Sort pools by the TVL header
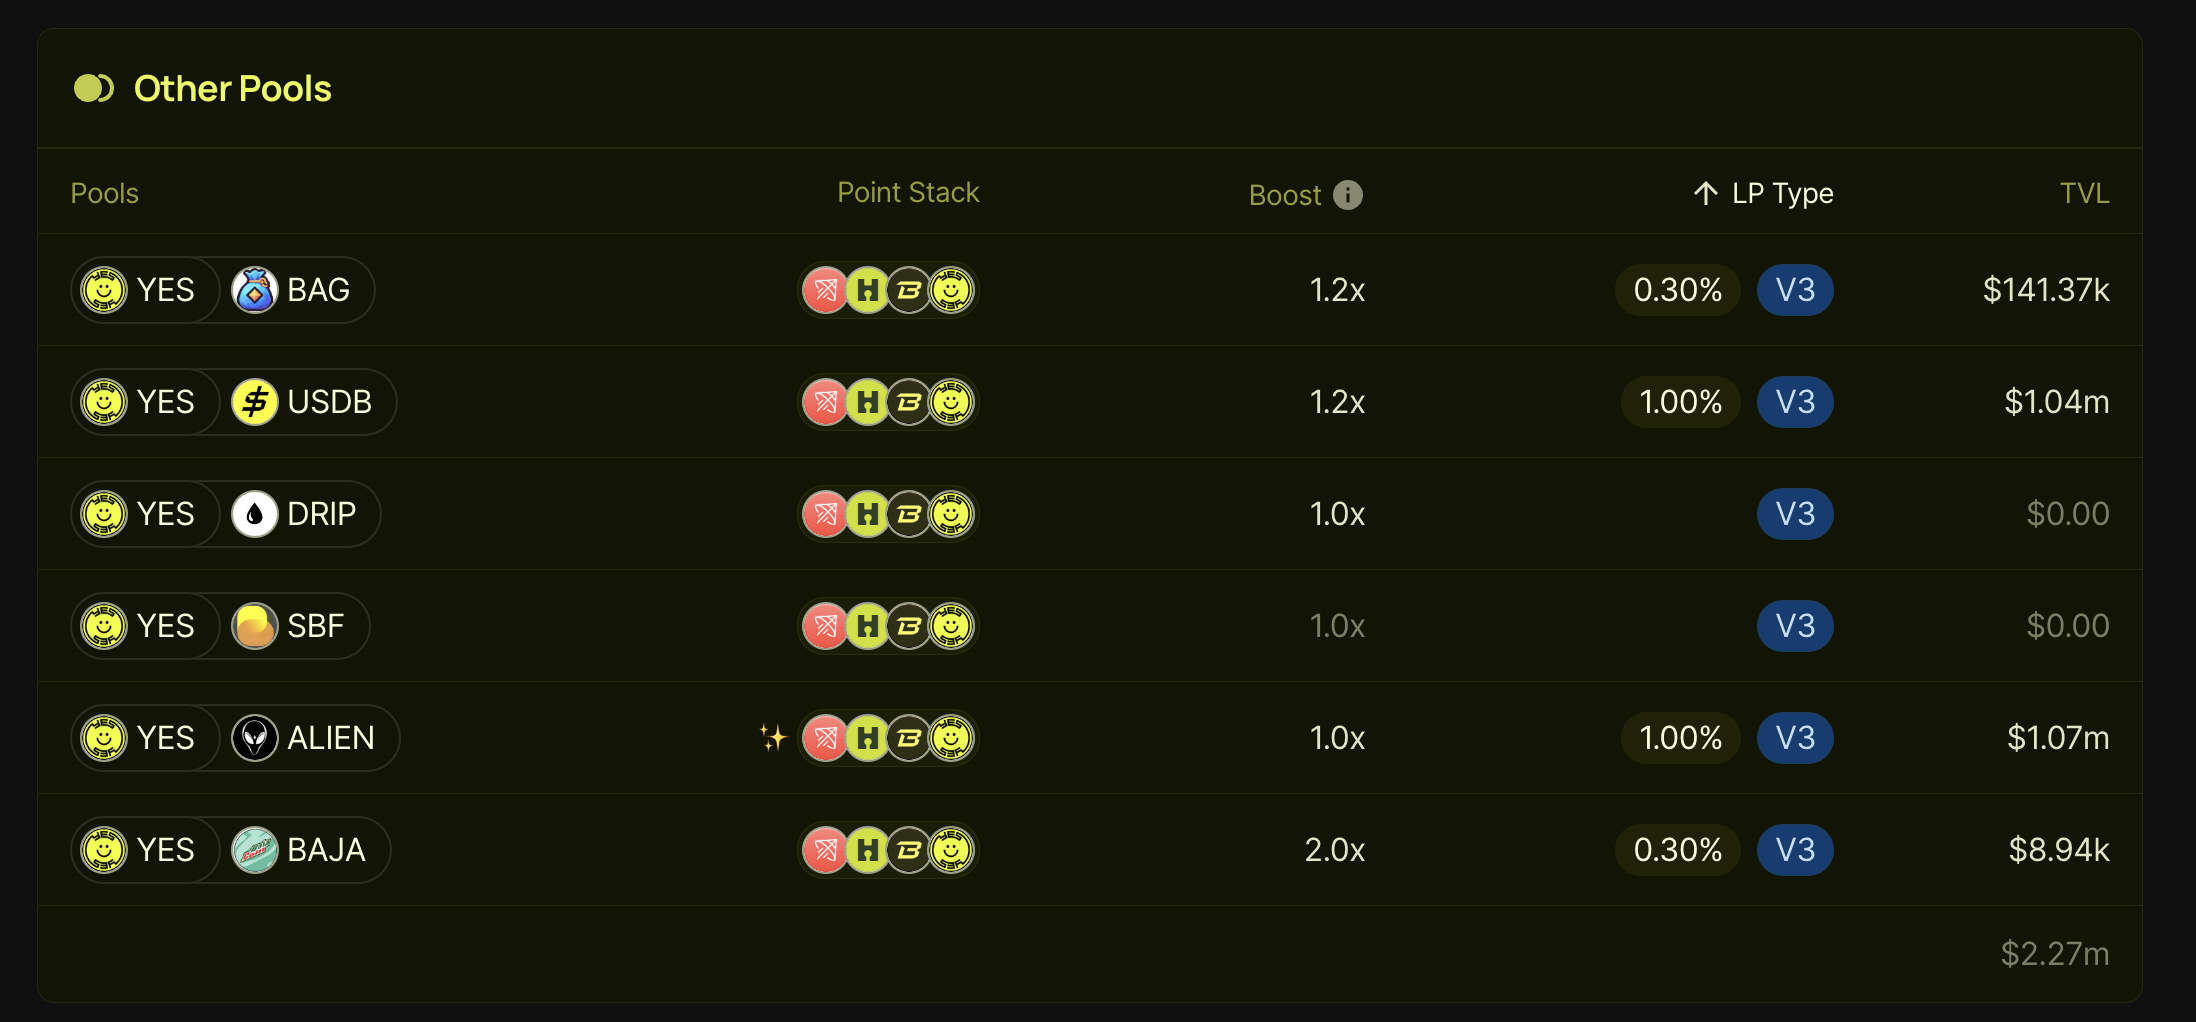 (x=2084, y=193)
